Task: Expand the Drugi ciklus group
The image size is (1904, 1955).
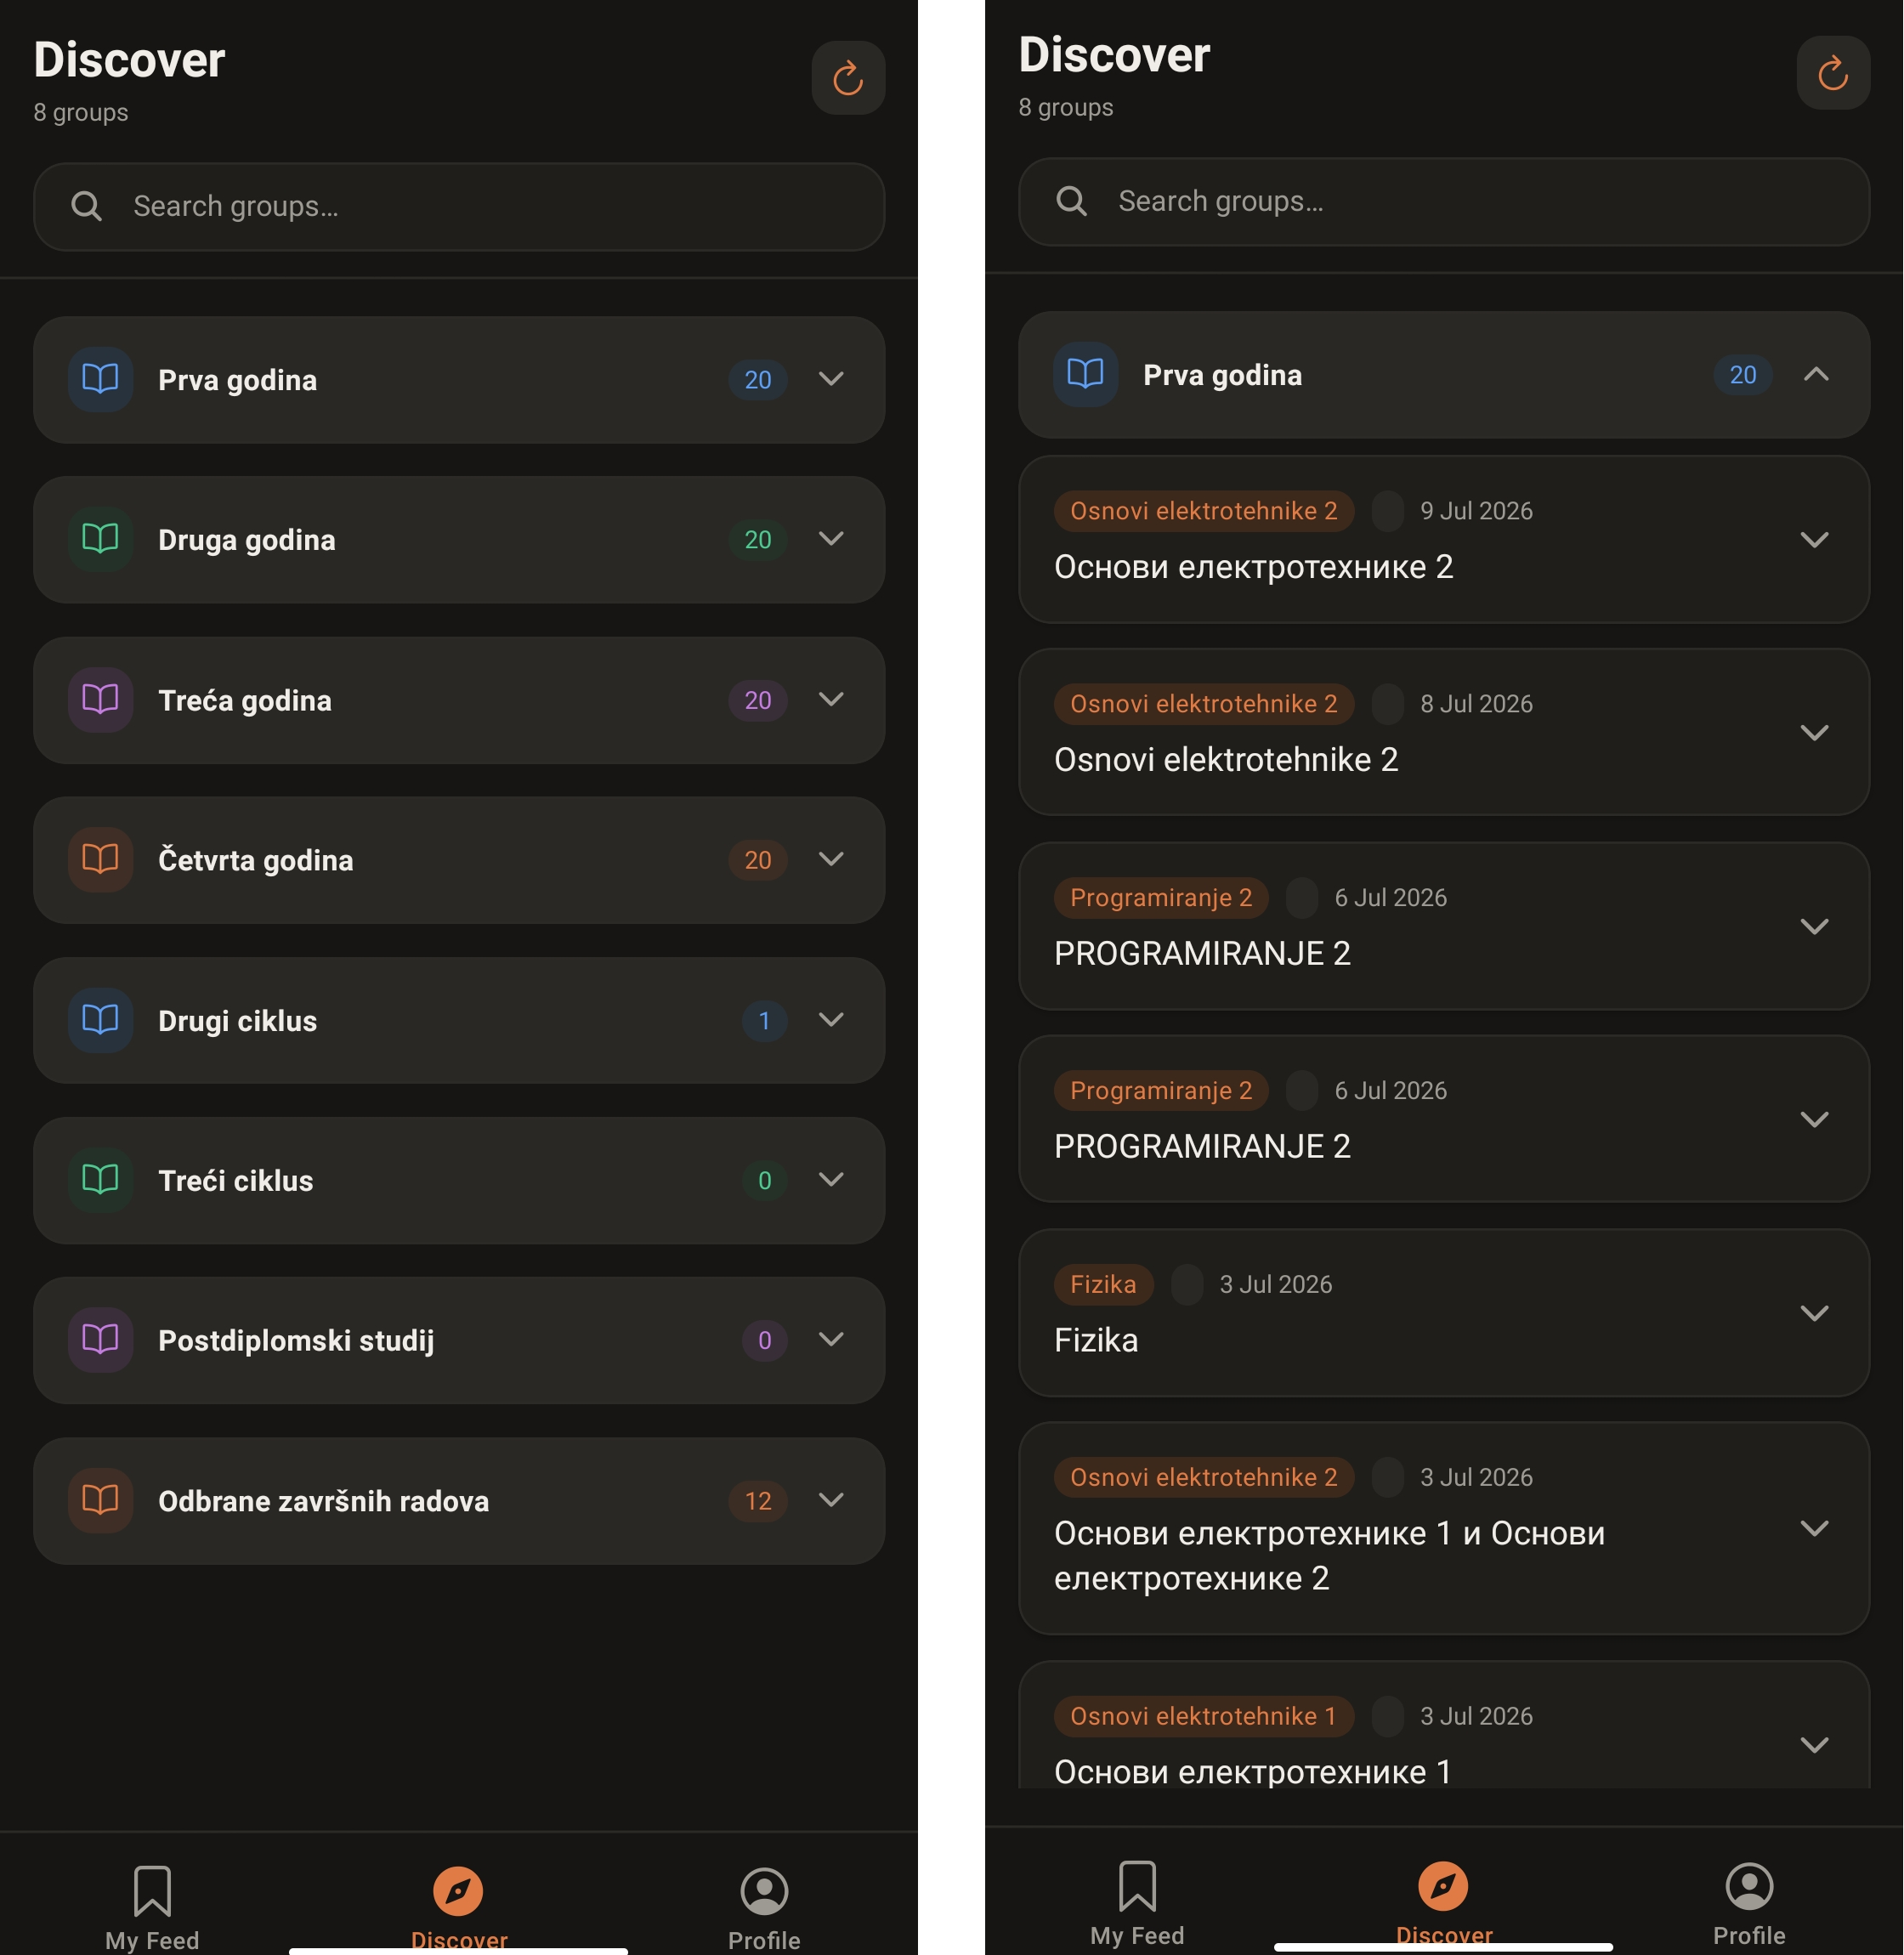Action: click(x=831, y=1019)
